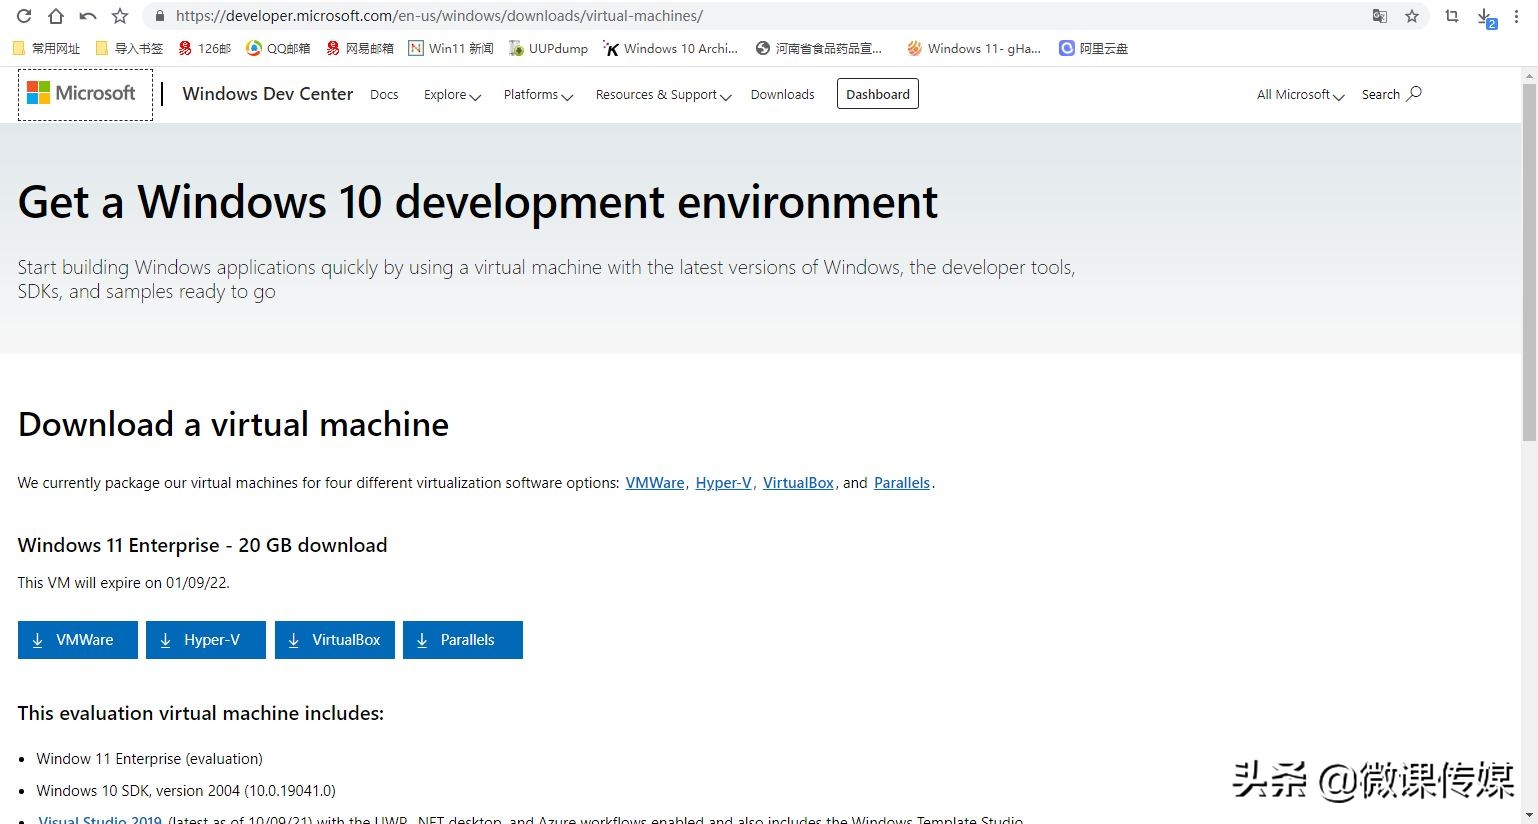Expand the All Microsoft dropdown

tap(1300, 95)
